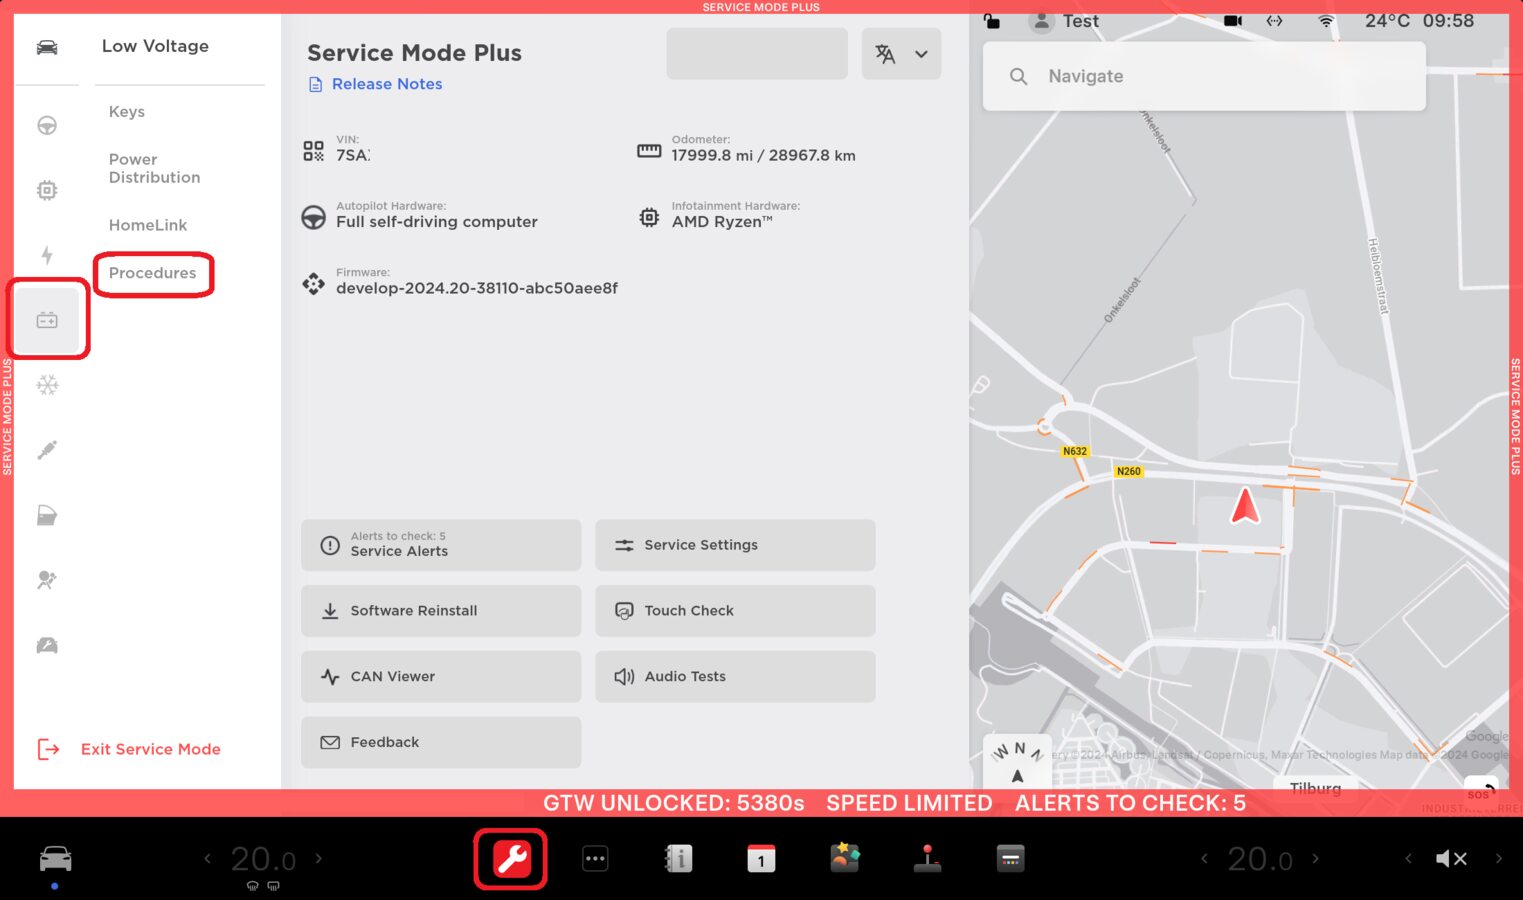Increase passenger temperature with right chevron

pos(1315,858)
